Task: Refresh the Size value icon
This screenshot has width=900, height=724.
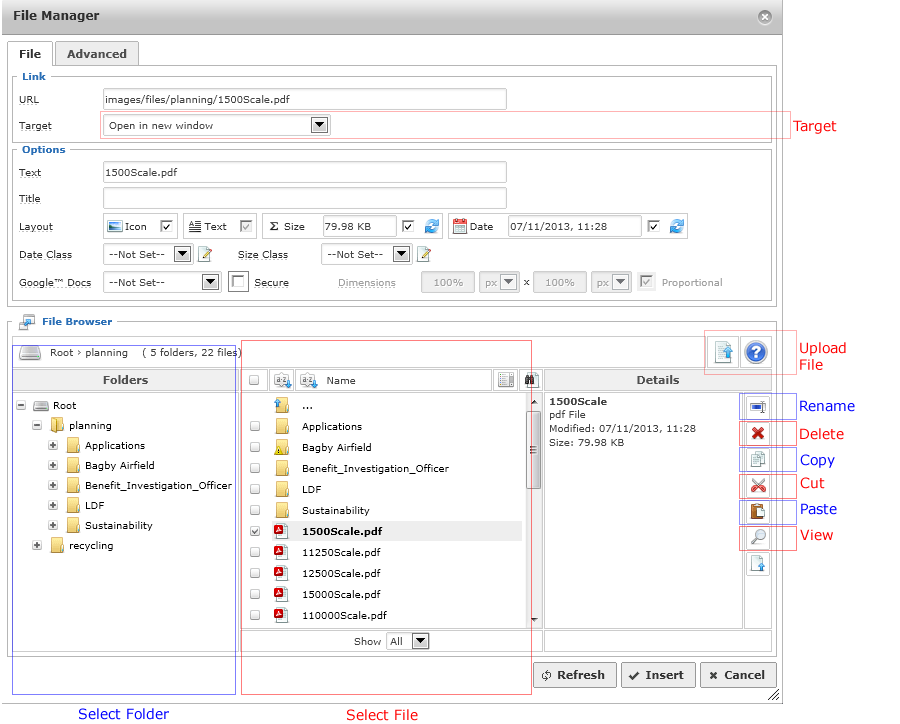Action: pyautogui.click(x=432, y=226)
